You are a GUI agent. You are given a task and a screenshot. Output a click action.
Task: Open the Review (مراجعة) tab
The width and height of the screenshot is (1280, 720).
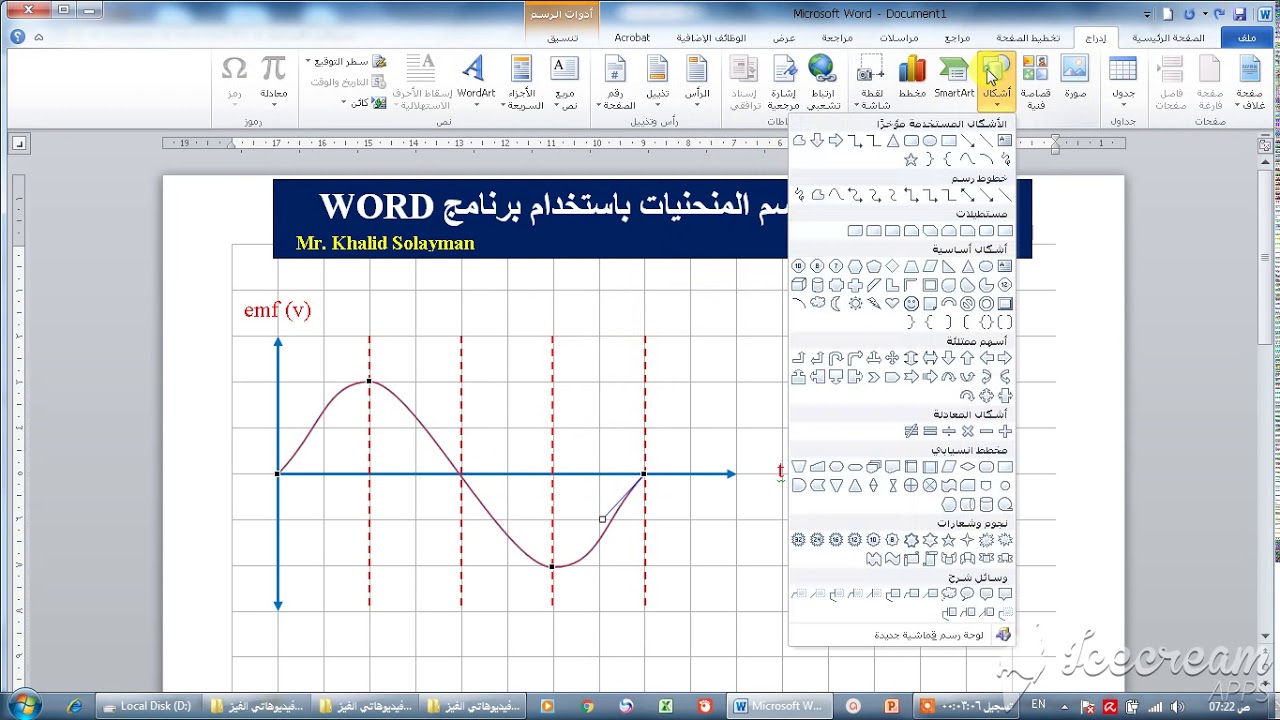(x=837, y=38)
